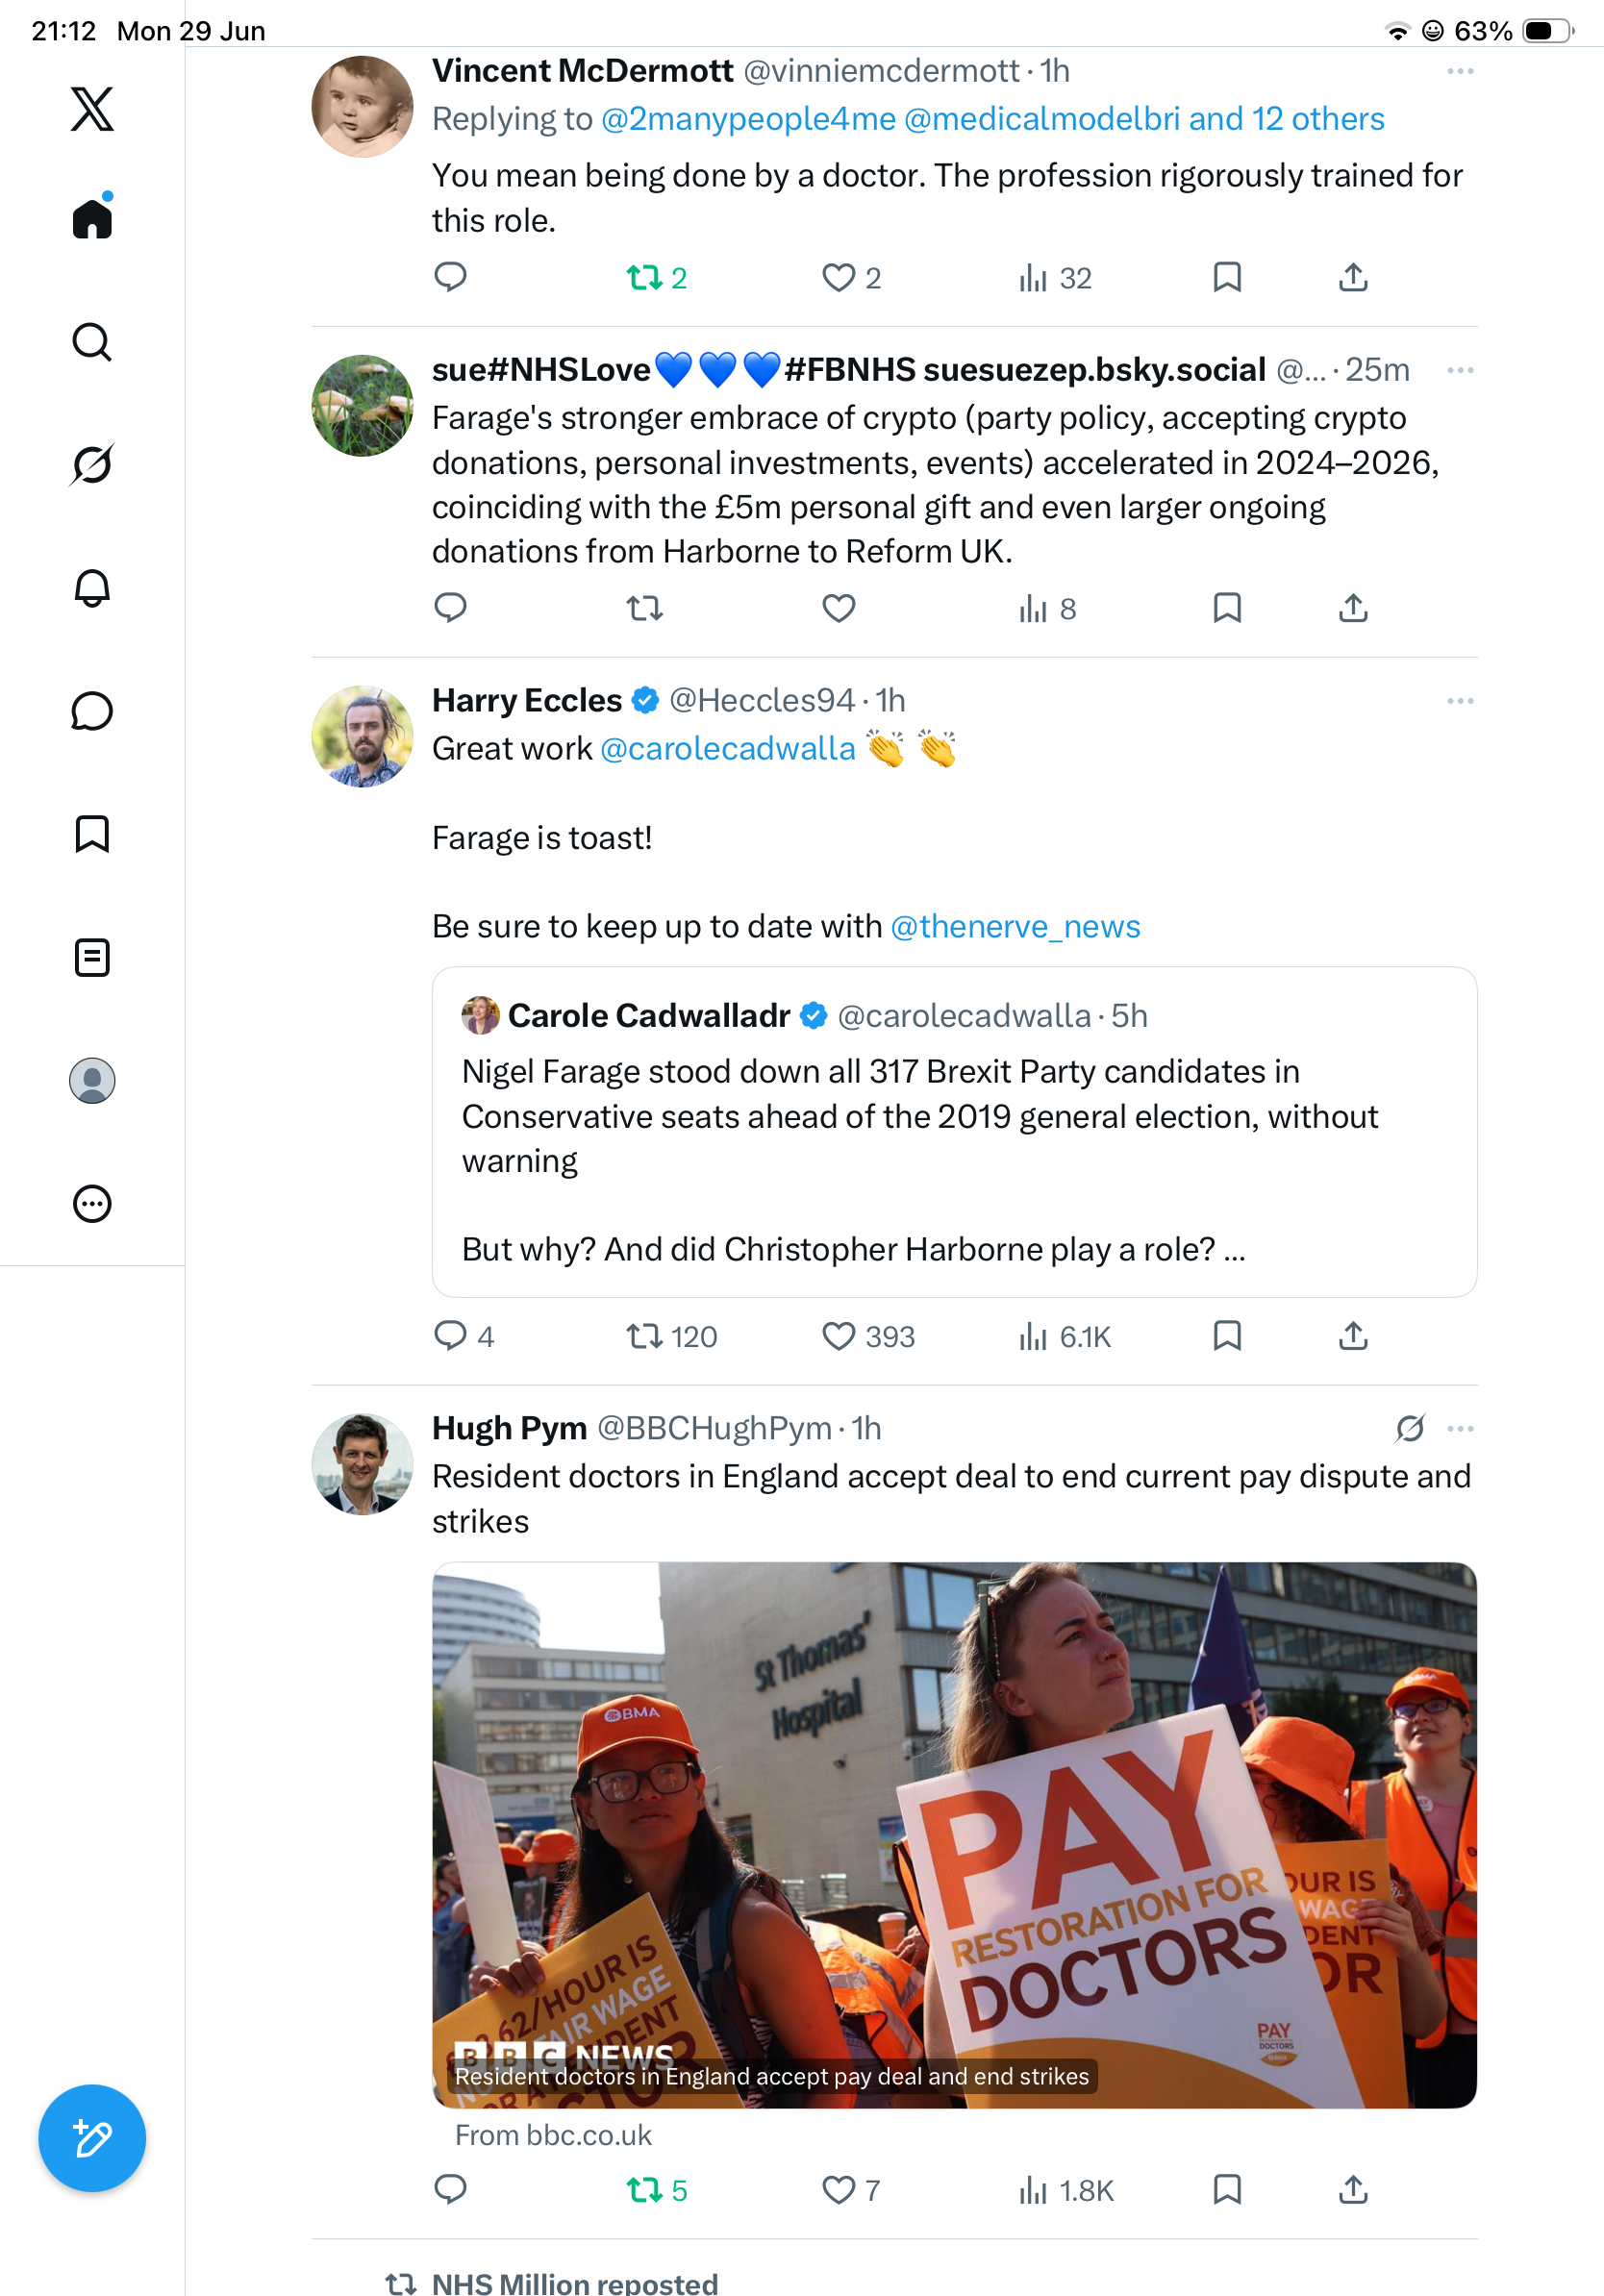Open more options on Vincent McDermott's post

pyautogui.click(x=1460, y=71)
